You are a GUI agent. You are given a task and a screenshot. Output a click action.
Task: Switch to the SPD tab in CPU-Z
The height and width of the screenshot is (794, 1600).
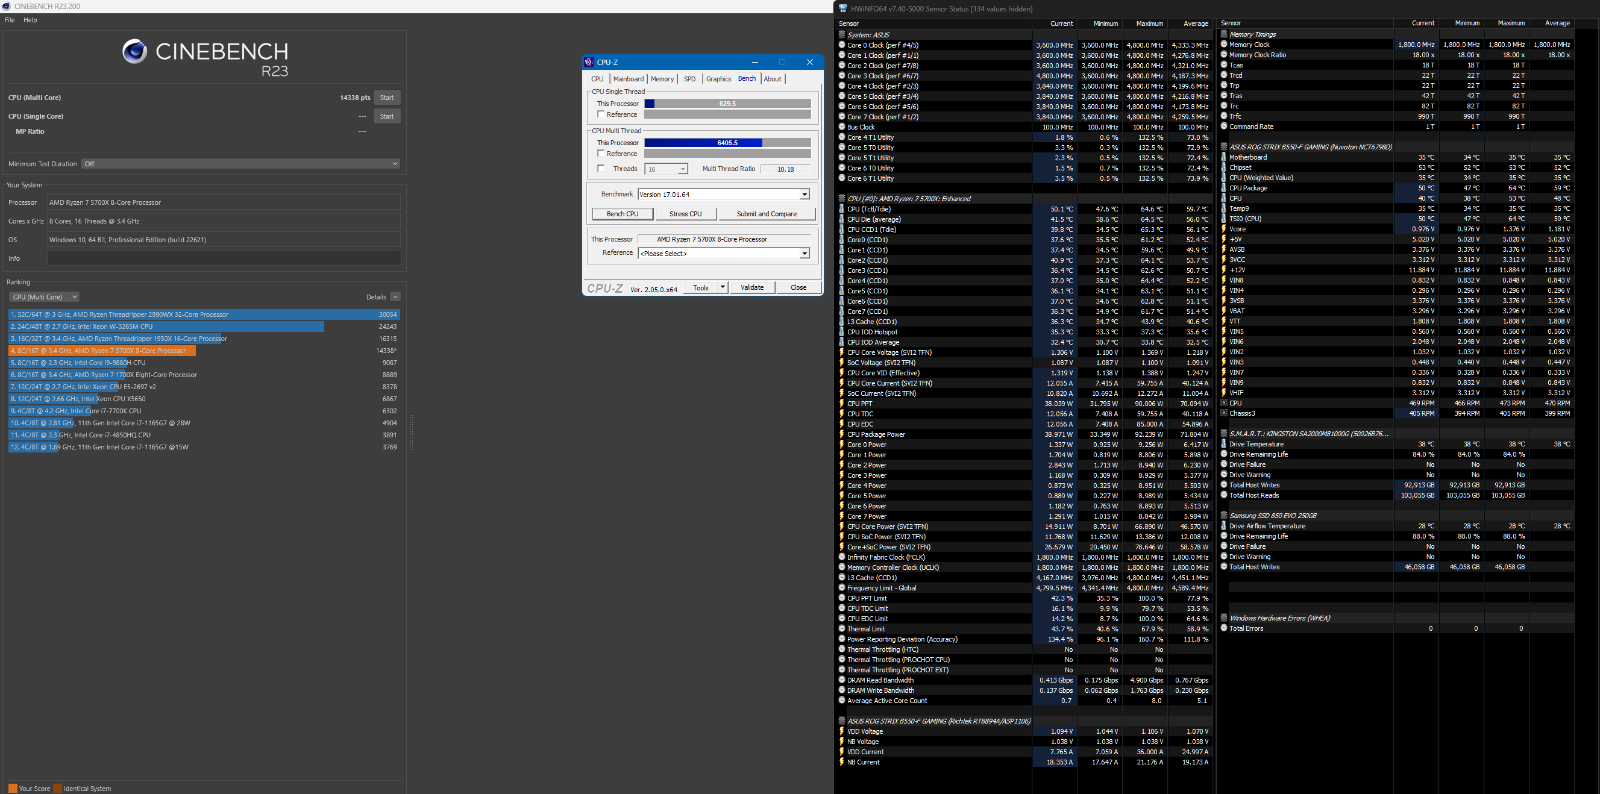(689, 79)
